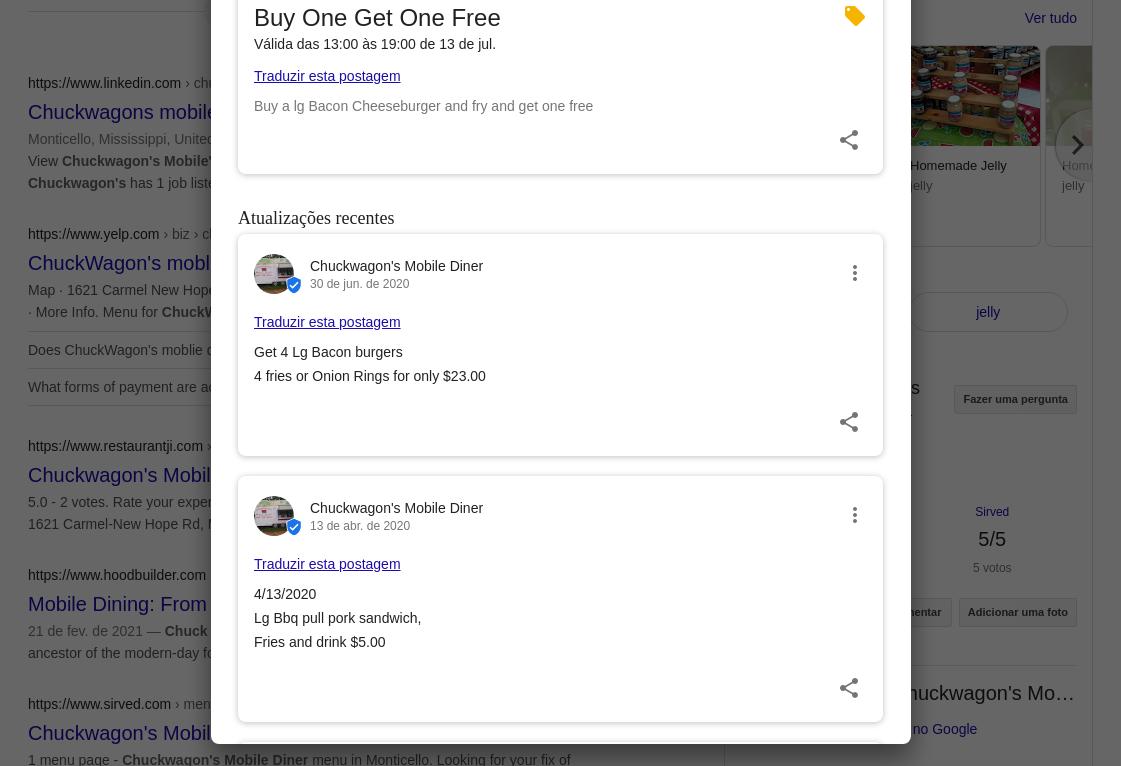1121x766 pixels.
Task: Open Ver tudo products link
Action: point(1050,18)
